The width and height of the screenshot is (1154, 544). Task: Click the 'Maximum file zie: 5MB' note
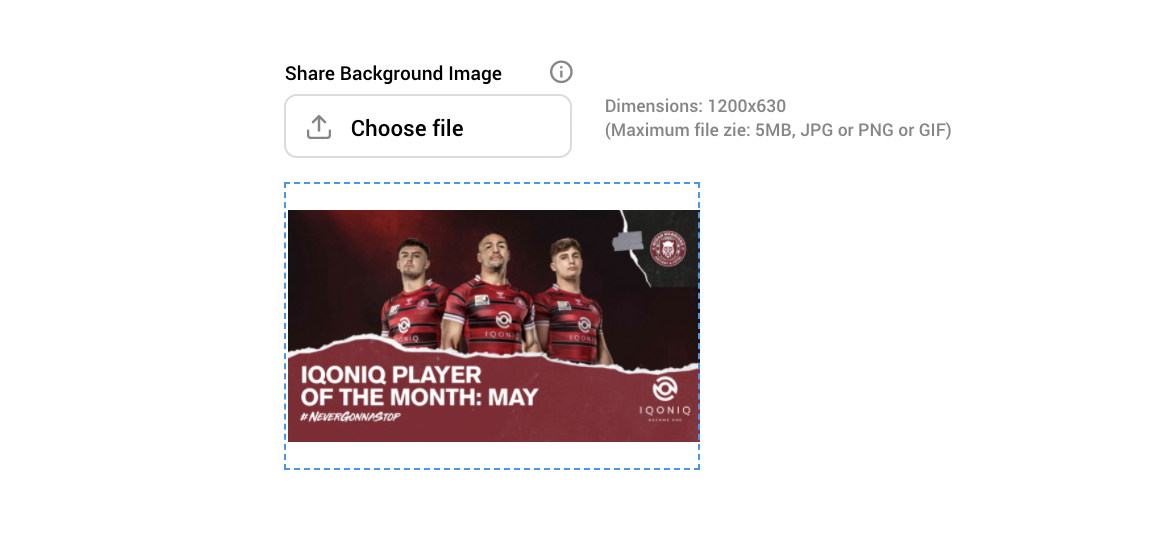pyautogui.click(x=778, y=130)
